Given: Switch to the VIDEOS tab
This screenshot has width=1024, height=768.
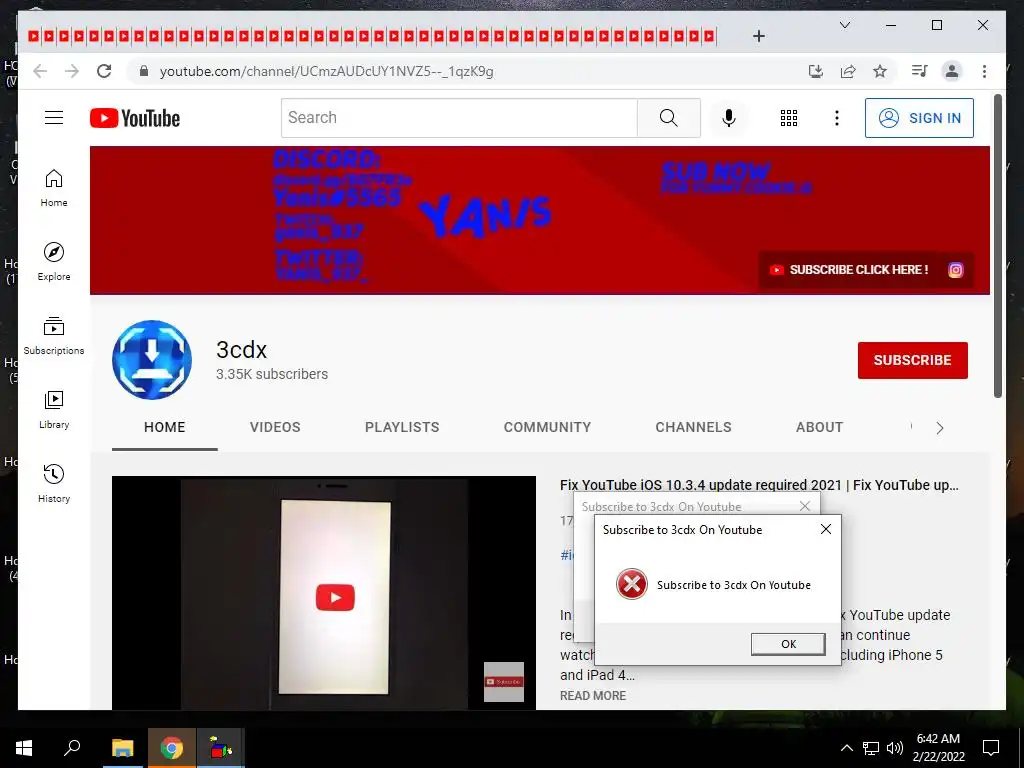Looking at the screenshot, I should [275, 427].
